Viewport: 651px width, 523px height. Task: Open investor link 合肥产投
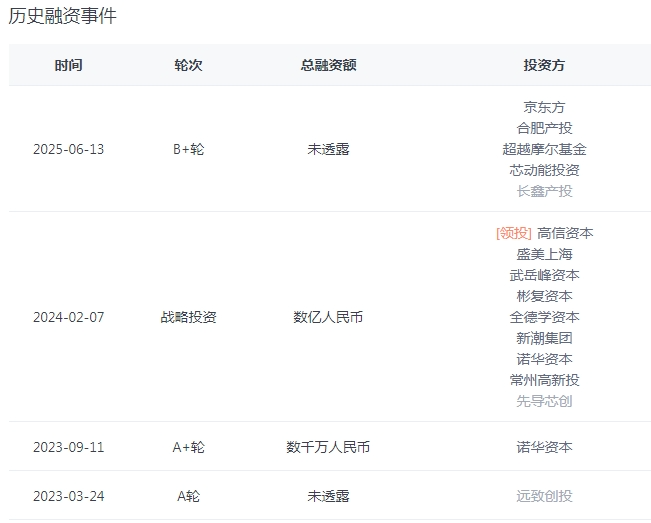click(544, 128)
